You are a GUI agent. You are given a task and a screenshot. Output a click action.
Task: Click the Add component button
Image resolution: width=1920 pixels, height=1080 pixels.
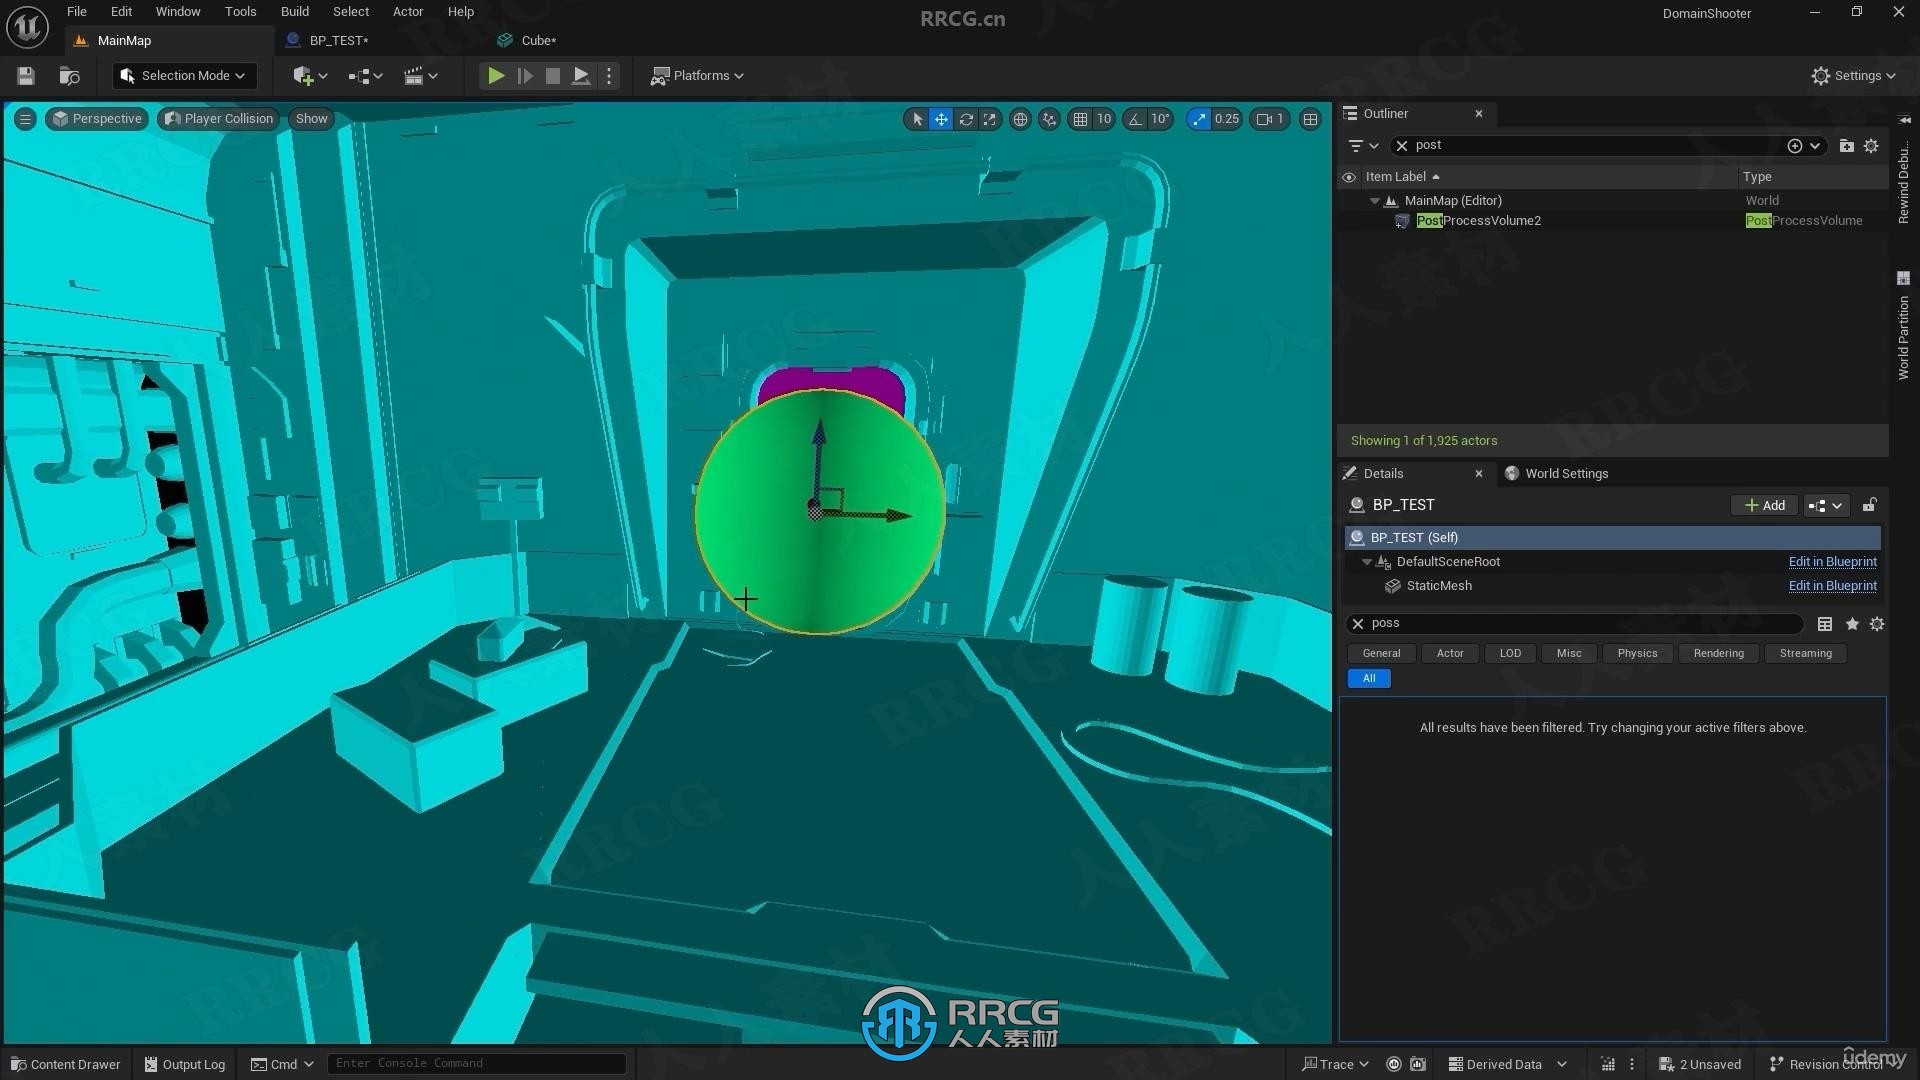1764,506
